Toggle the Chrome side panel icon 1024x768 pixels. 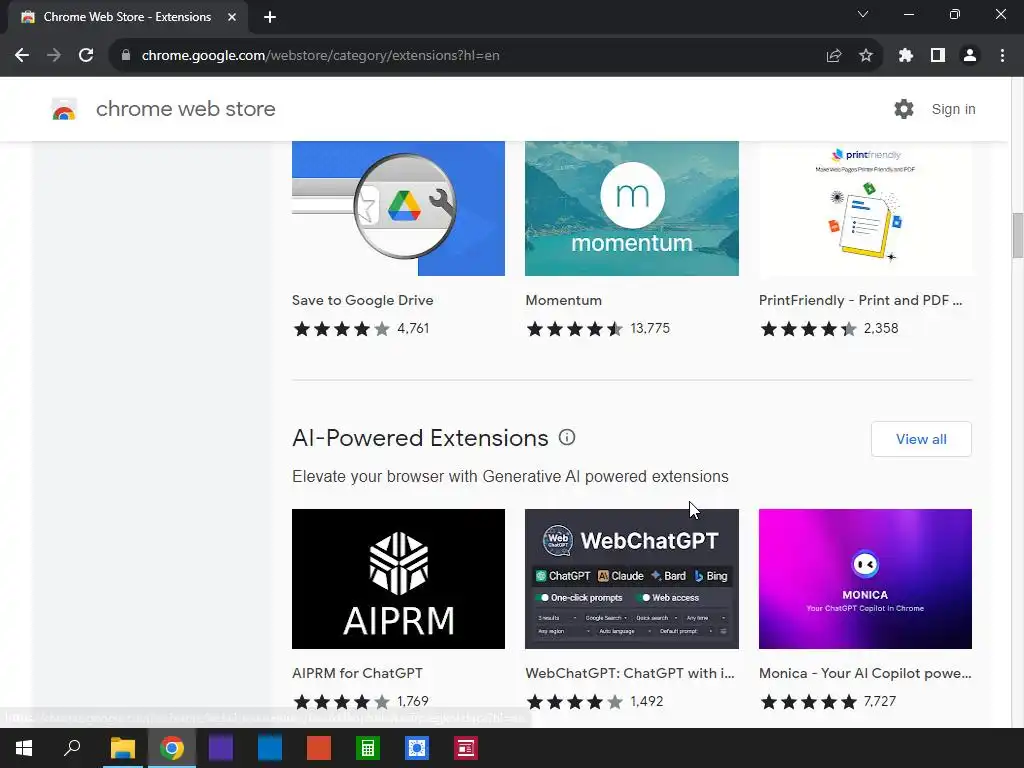(x=938, y=56)
